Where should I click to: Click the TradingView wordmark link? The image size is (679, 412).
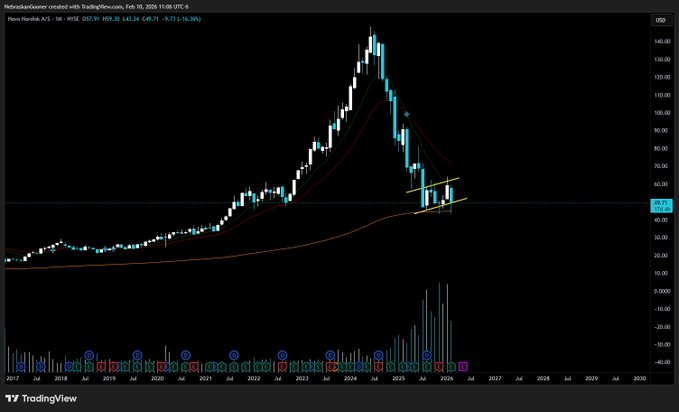click(49, 399)
